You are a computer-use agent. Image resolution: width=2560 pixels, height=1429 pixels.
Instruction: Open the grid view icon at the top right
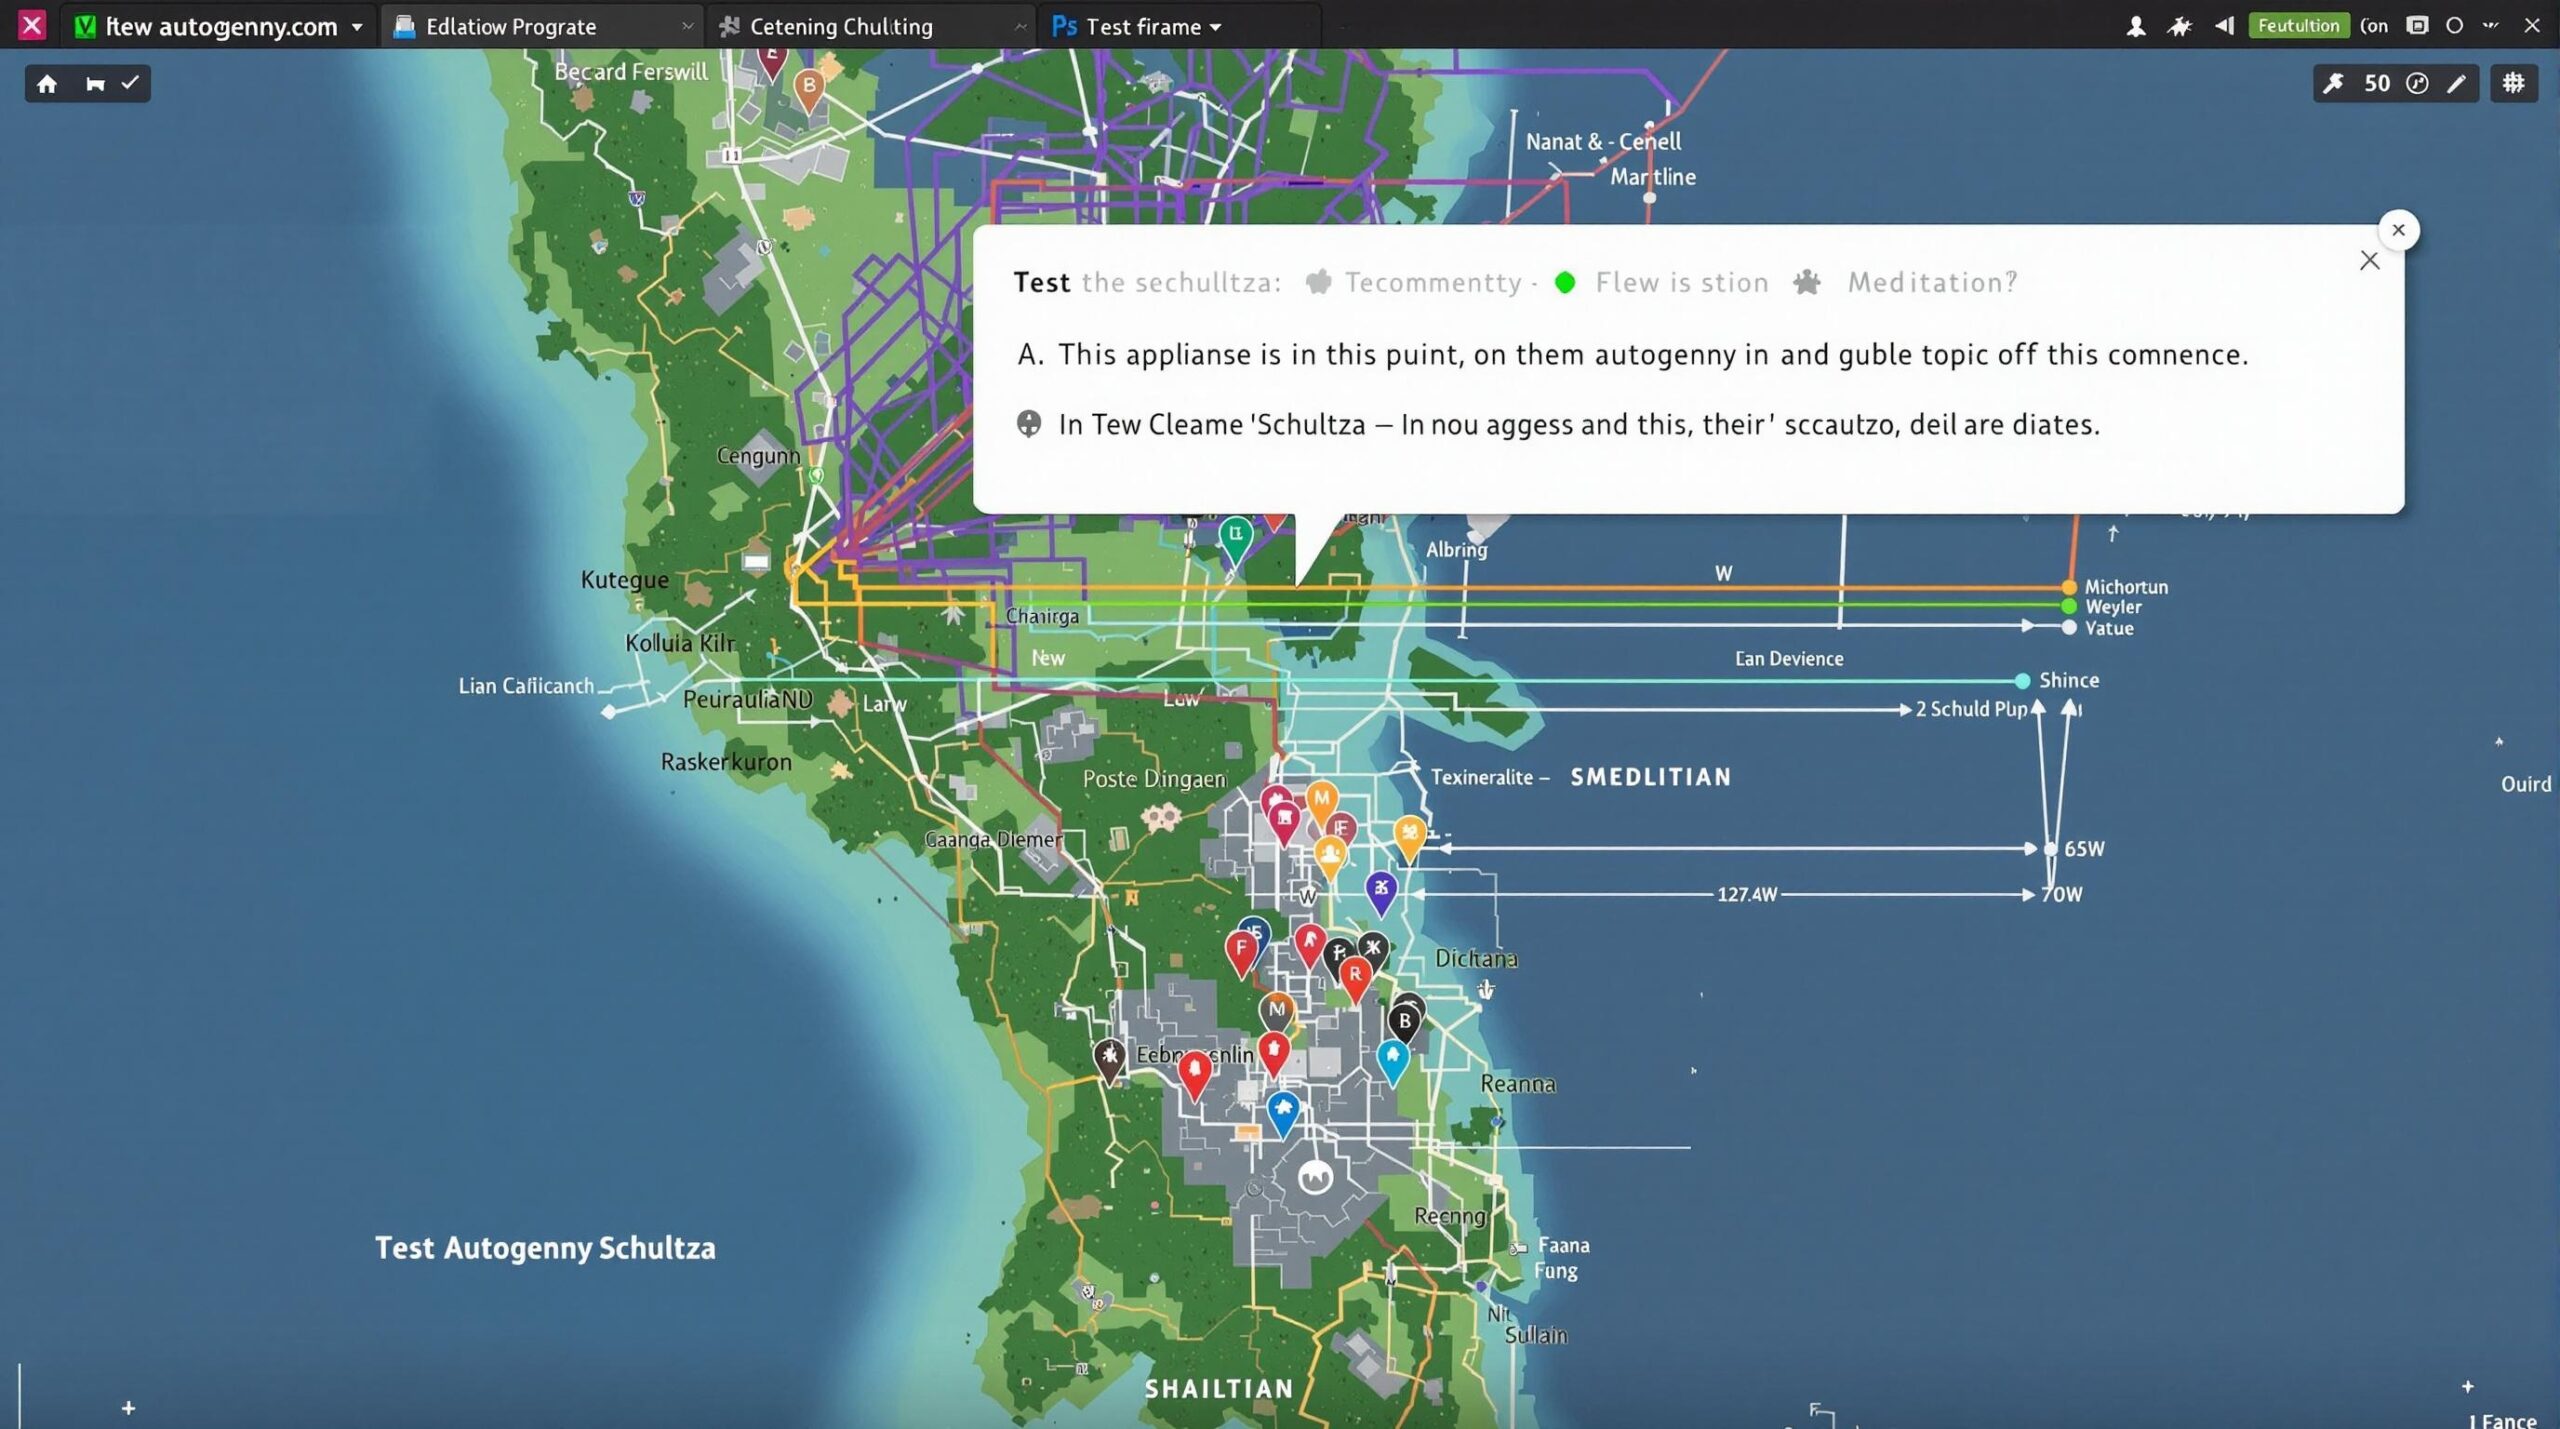2513,84
